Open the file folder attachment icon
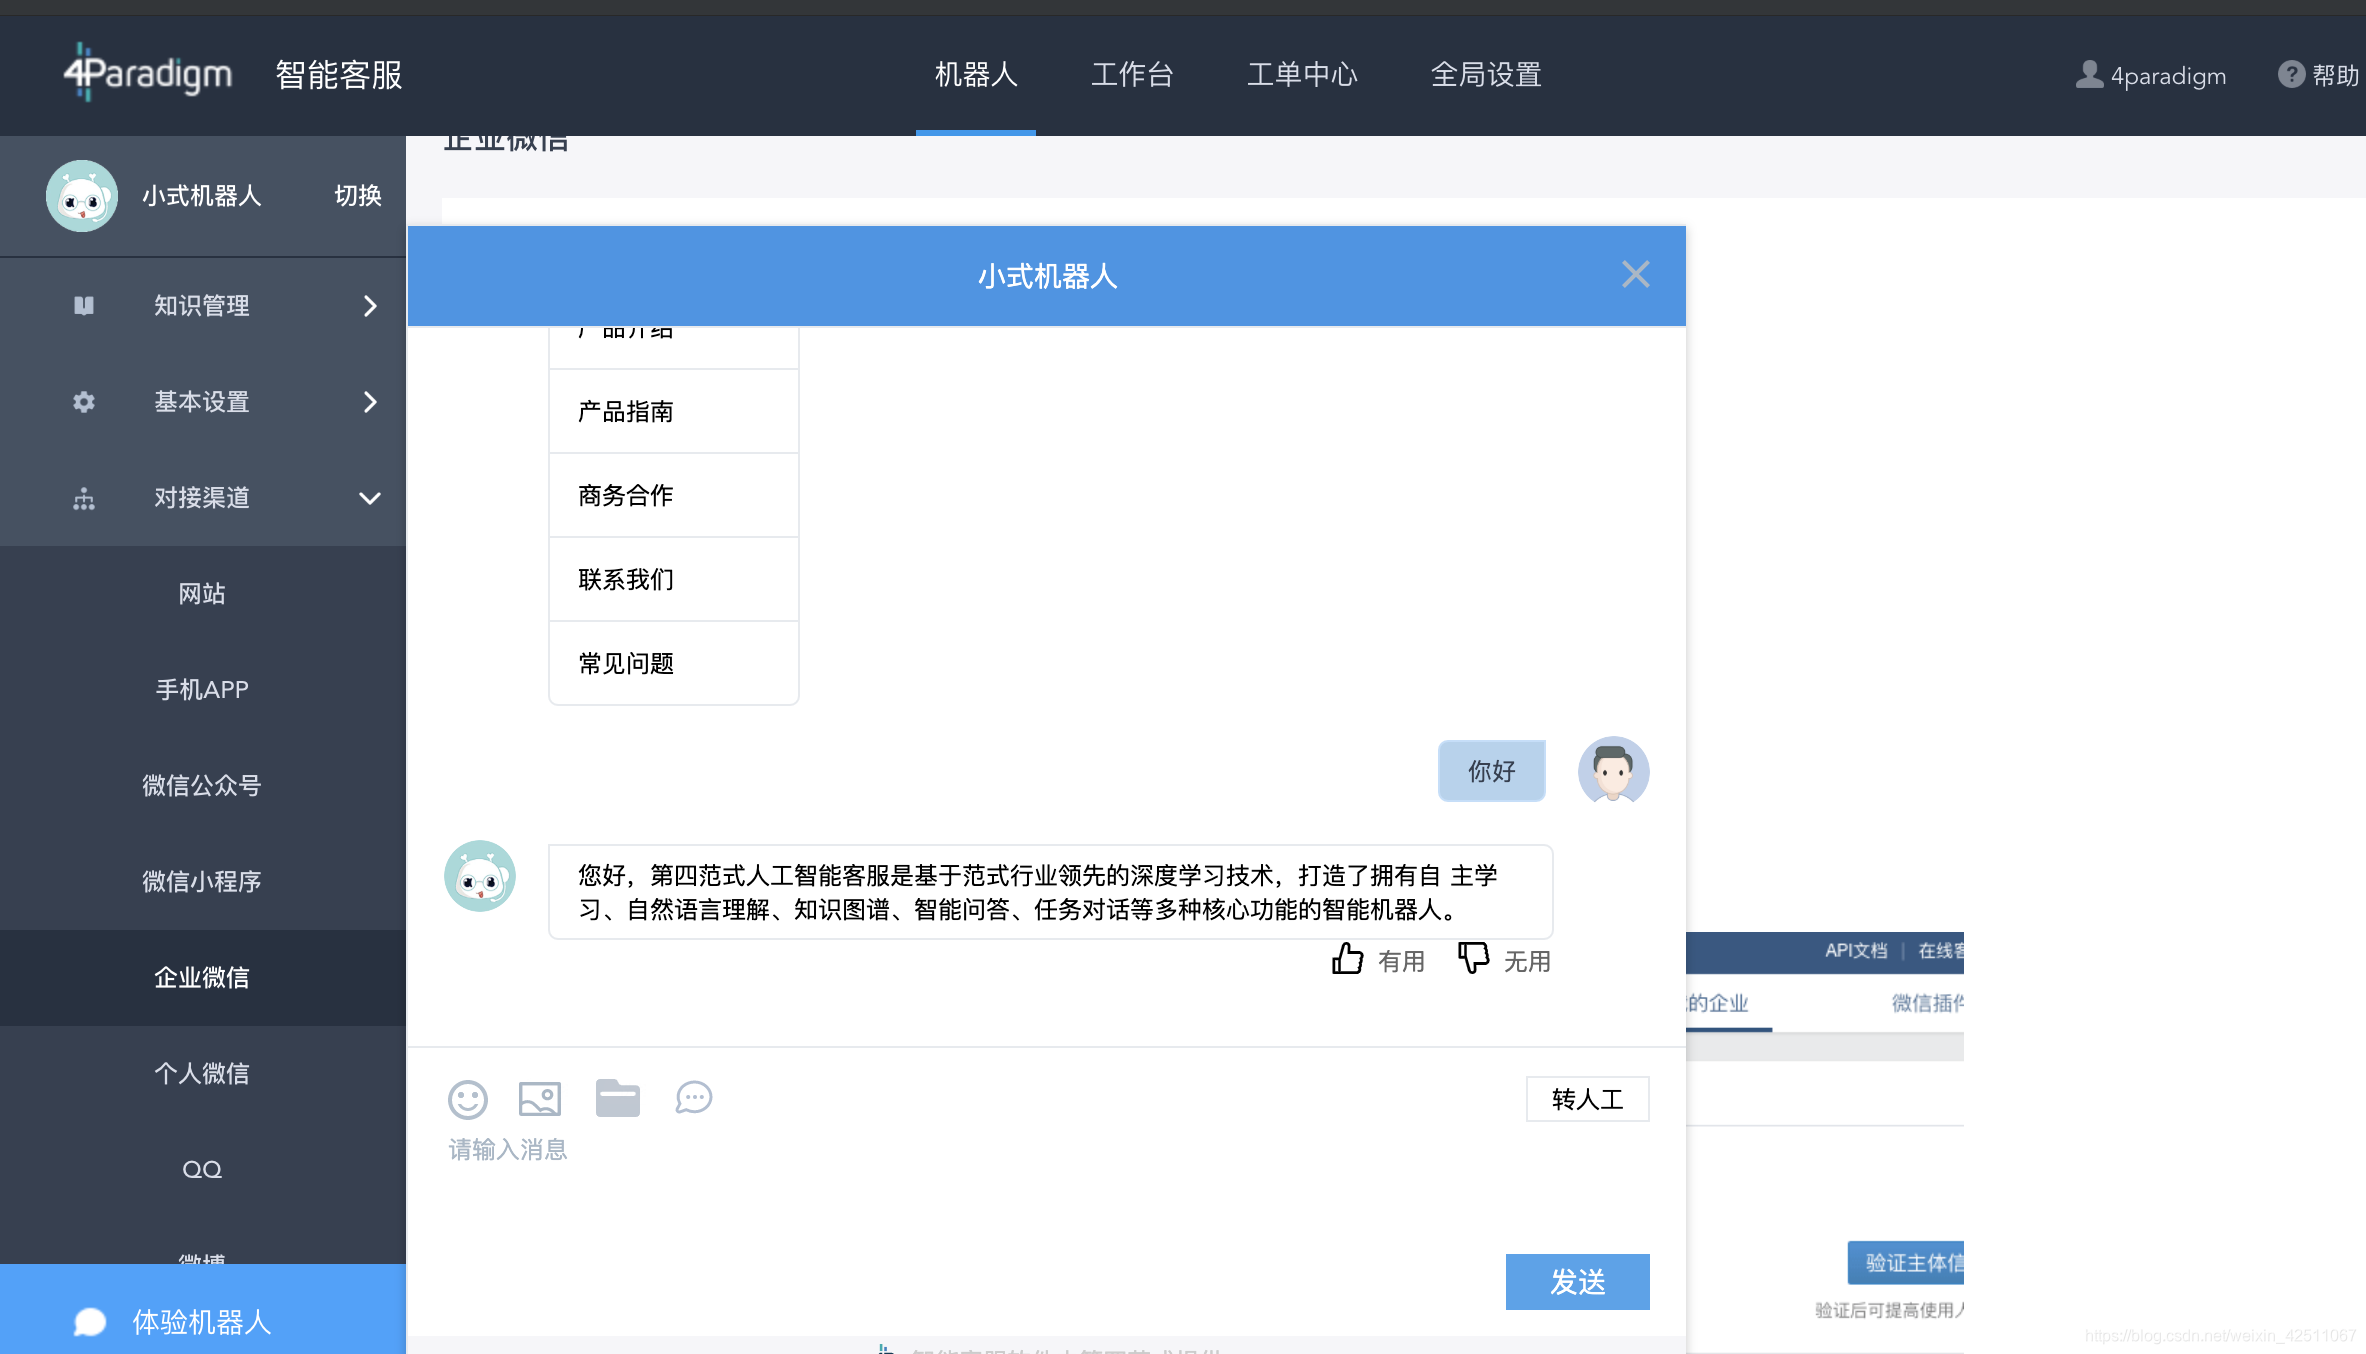 click(618, 1098)
